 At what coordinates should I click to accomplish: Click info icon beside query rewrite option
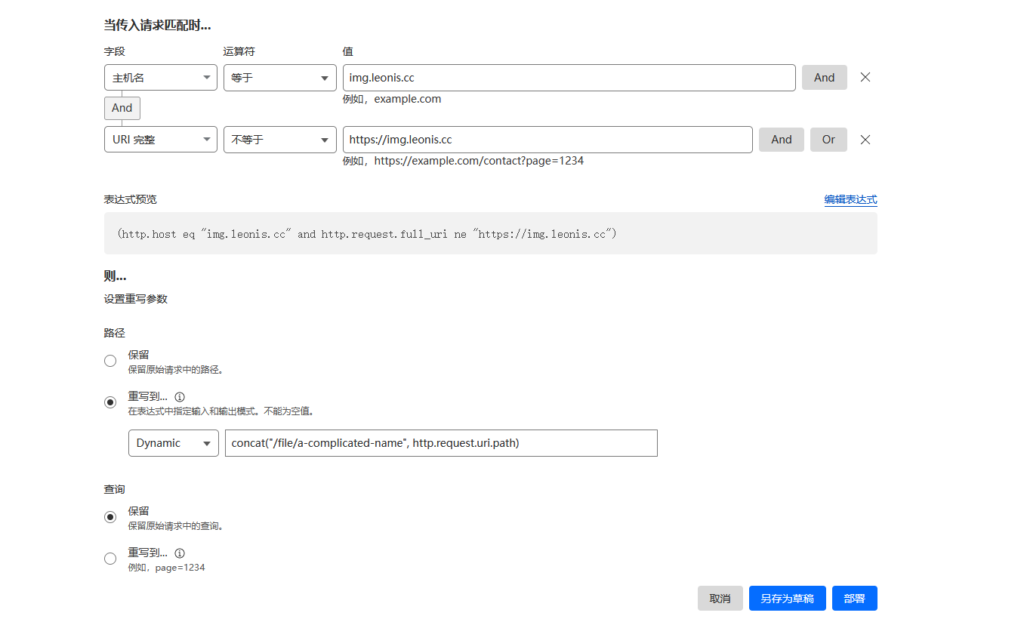pyautogui.click(x=179, y=553)
